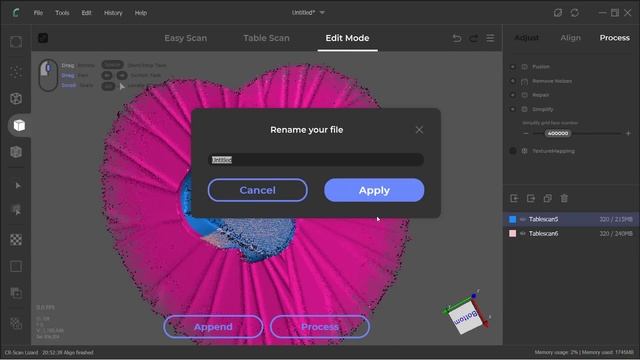
Task: Close the Rename your file dialog
Action: pos(419,130)
